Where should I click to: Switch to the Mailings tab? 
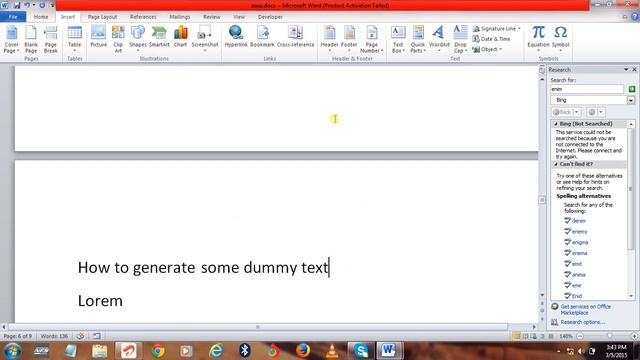180,17
